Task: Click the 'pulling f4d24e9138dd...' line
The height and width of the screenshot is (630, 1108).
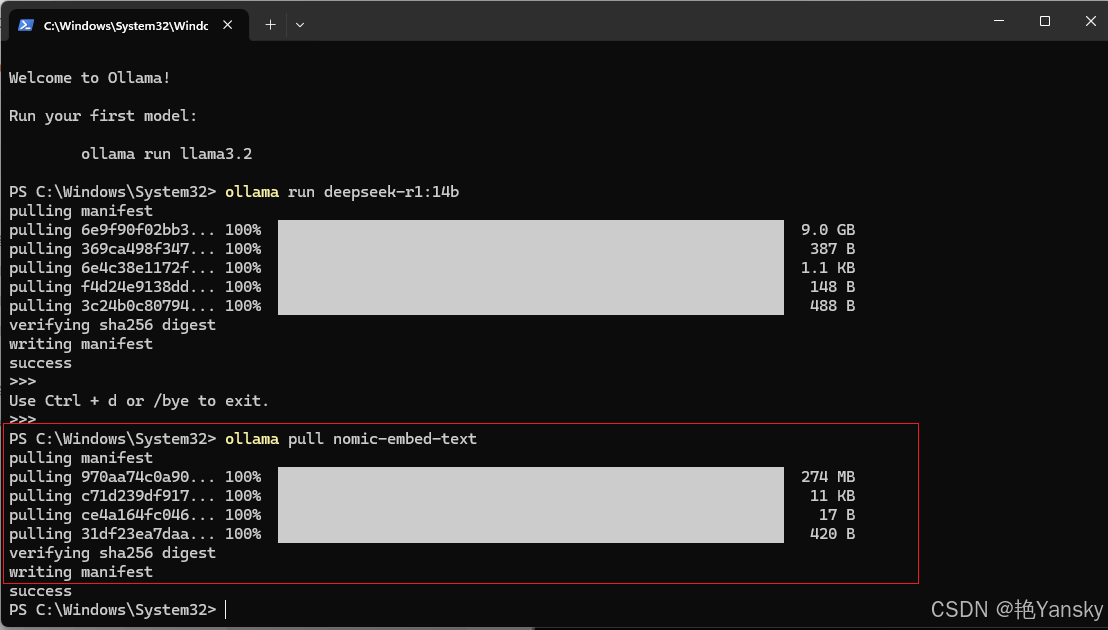Action: [135, 287]
